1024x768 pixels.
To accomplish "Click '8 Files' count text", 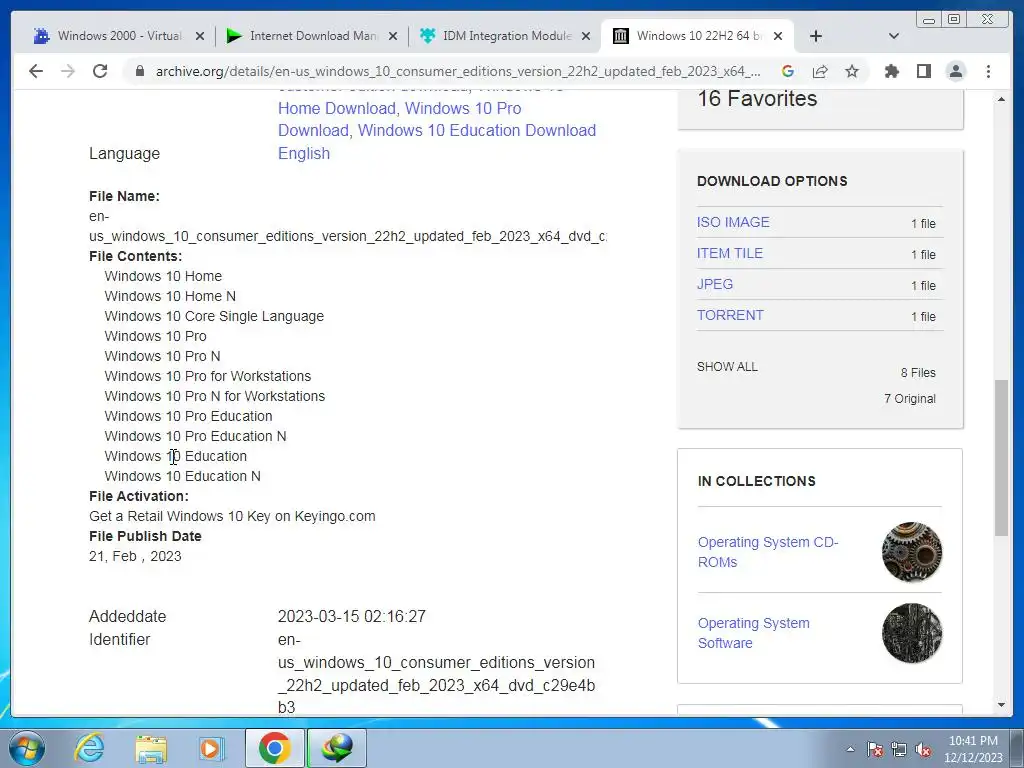I will pyautogui.click(x=918, y=373).
